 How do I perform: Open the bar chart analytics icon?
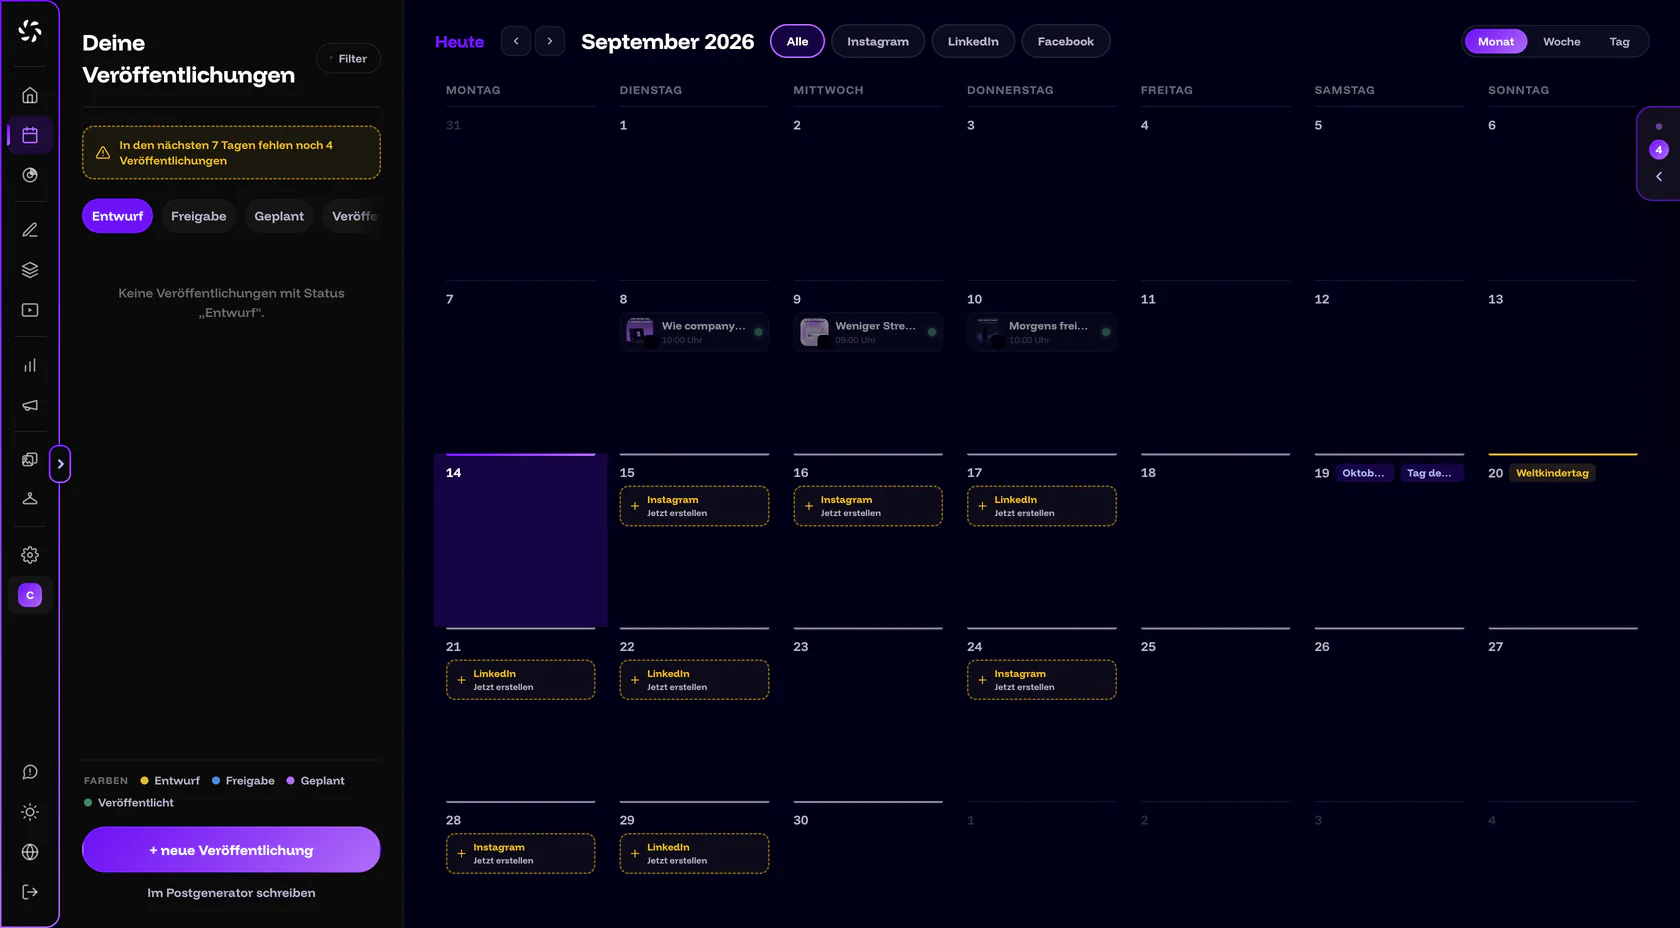pyautogui.click(x=30, y=365)
